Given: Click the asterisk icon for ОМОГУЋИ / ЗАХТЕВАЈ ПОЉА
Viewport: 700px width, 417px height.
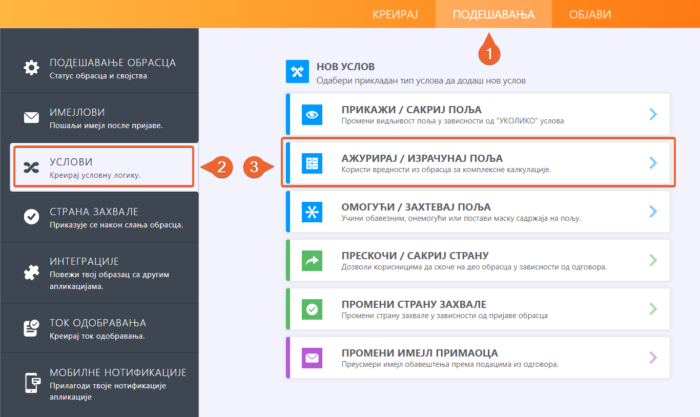Looking at the screenshot, I should [x=312, y=212].
